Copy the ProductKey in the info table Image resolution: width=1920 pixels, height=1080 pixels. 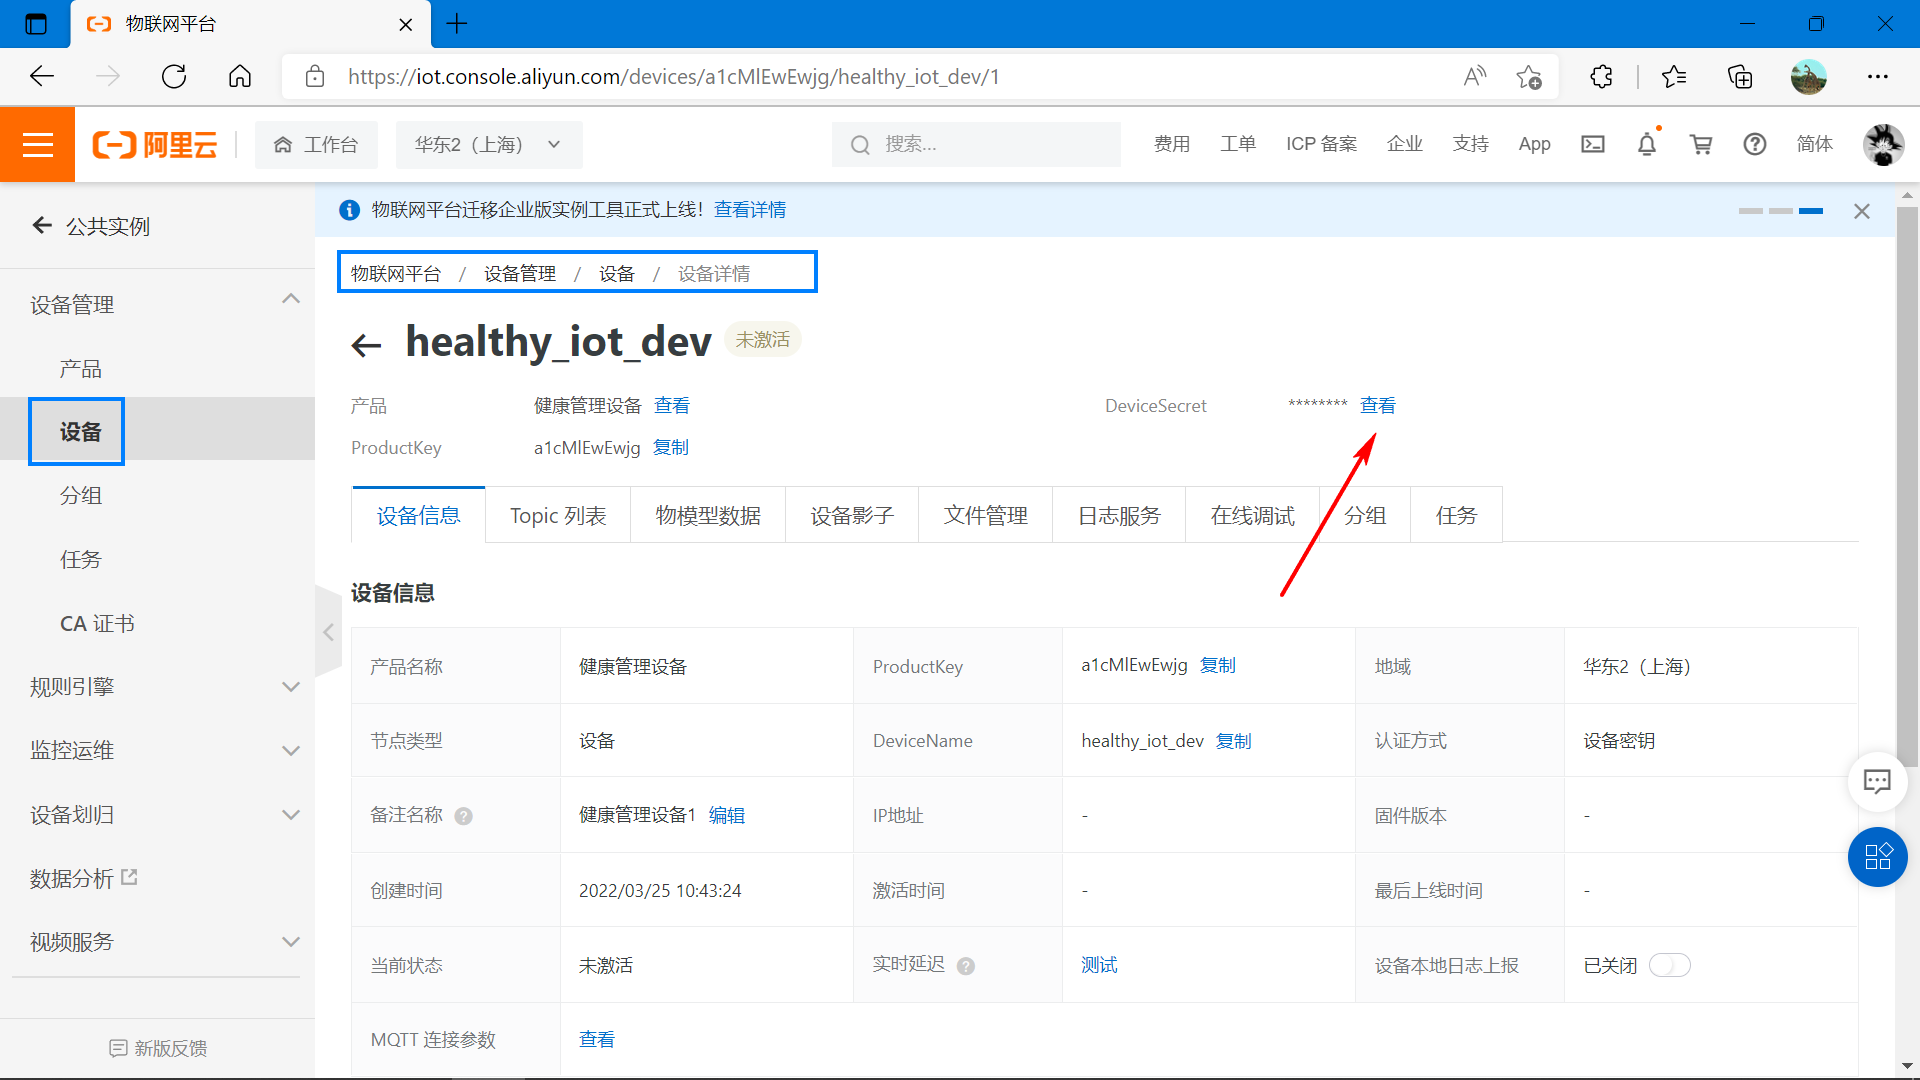click(x=1218, y=666)
